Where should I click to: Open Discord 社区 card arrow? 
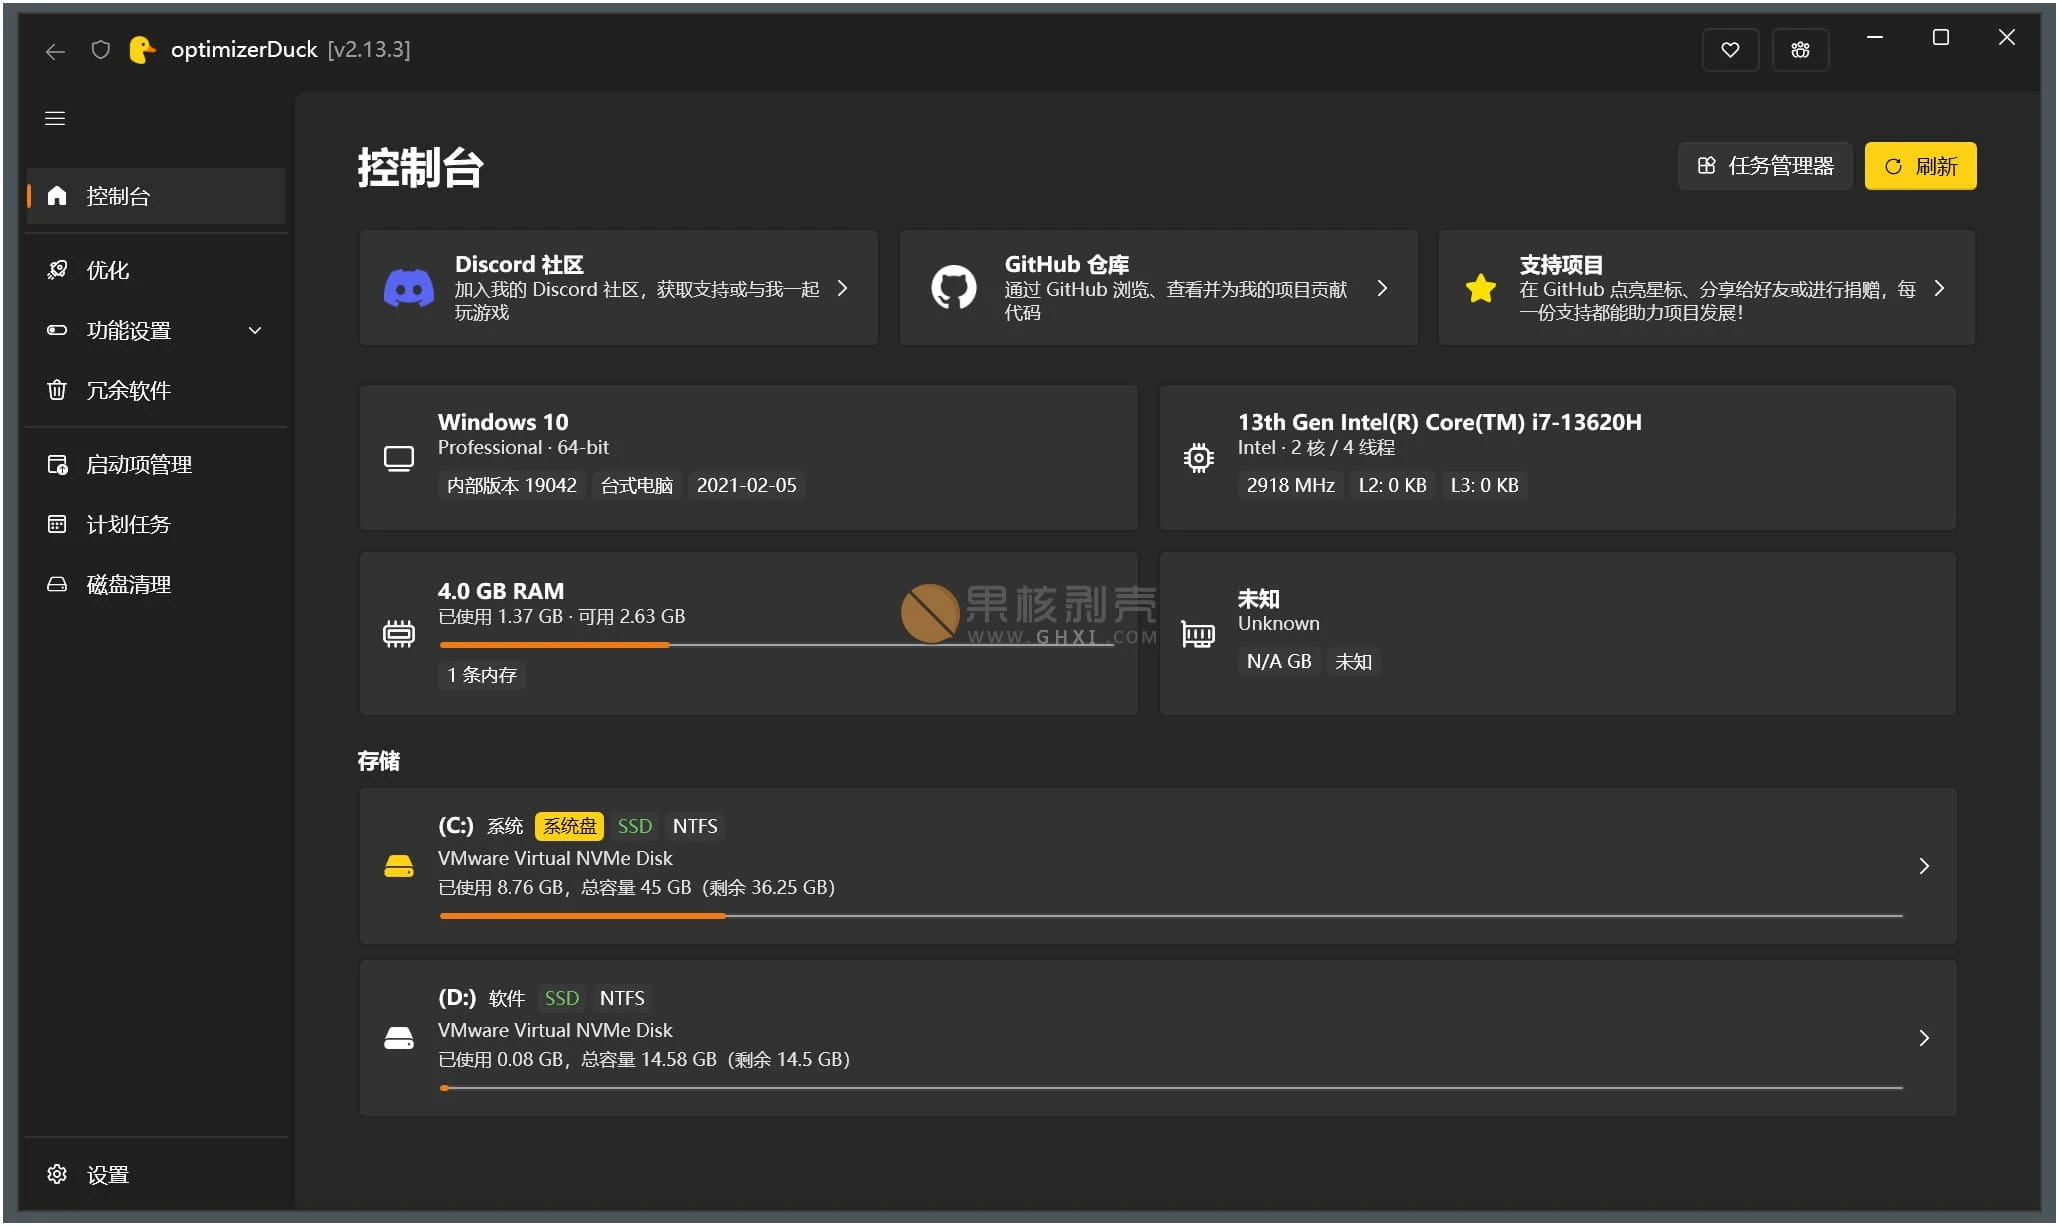click(842, 288)
